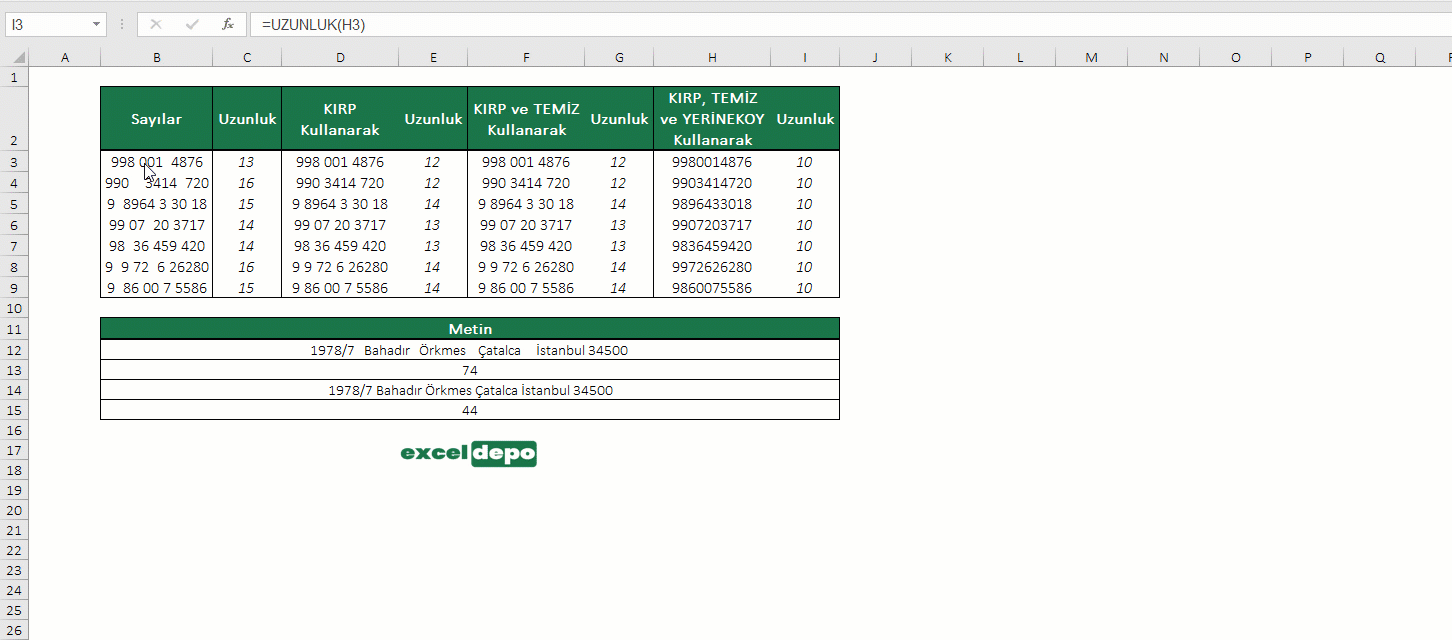1452x640 pixels.
Task: Select cell H9 with 9860075586
Action: [x=712, y=288]
